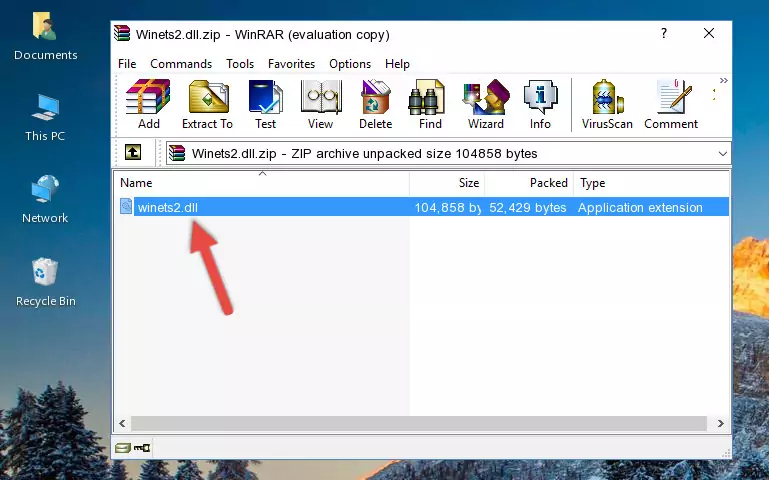769x480 pixels.
Task: Go up one folder level
Action: (133, 152)
